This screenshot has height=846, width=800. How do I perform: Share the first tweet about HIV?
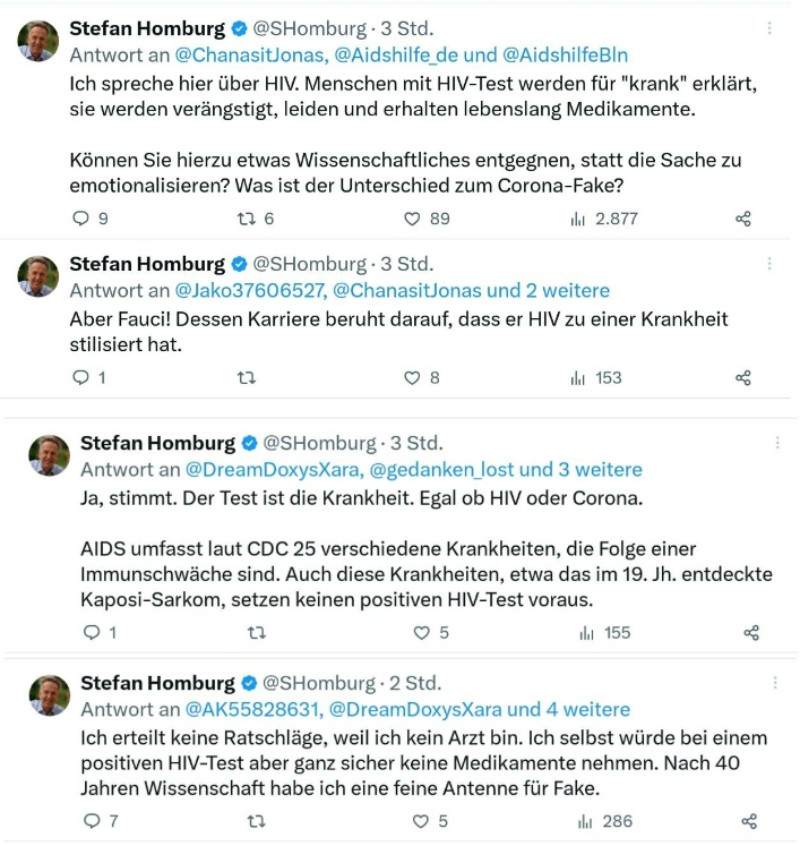pos(743,218)
